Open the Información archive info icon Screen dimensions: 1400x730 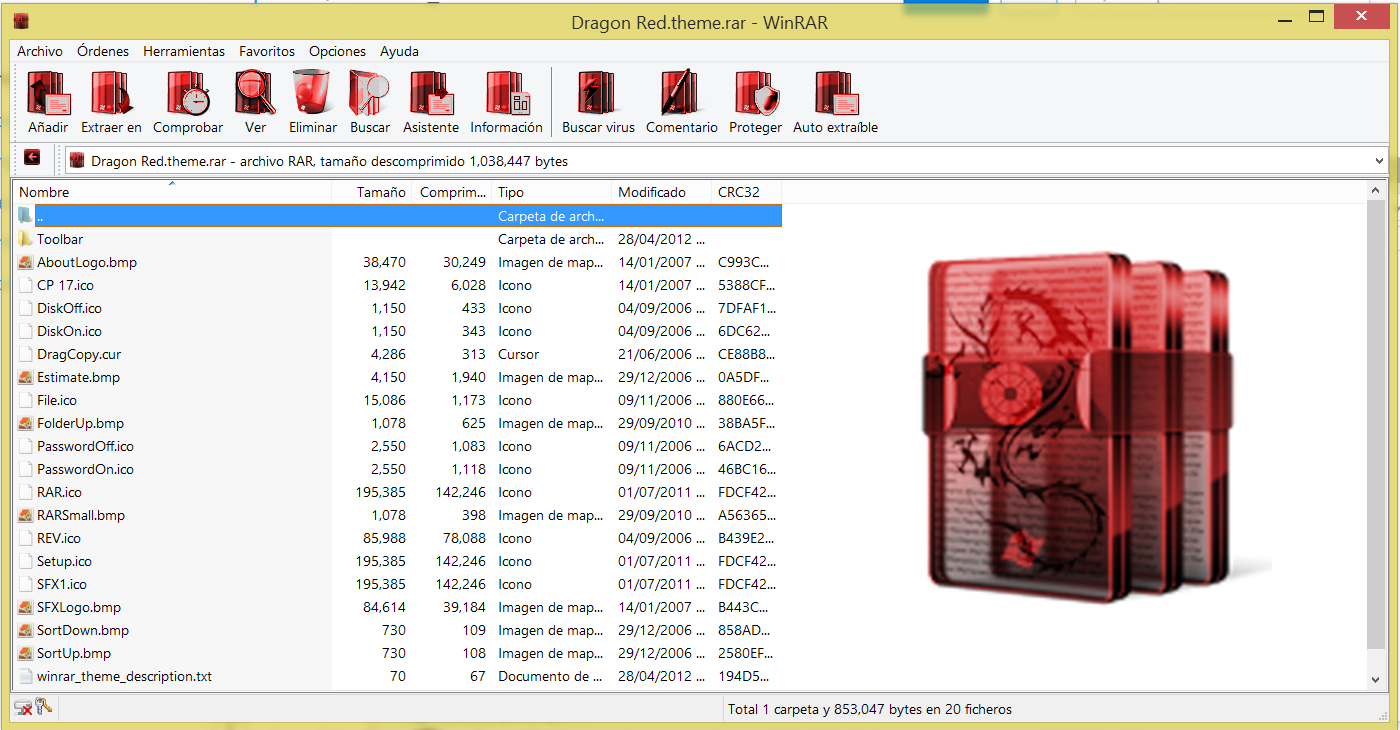(507, 93)
